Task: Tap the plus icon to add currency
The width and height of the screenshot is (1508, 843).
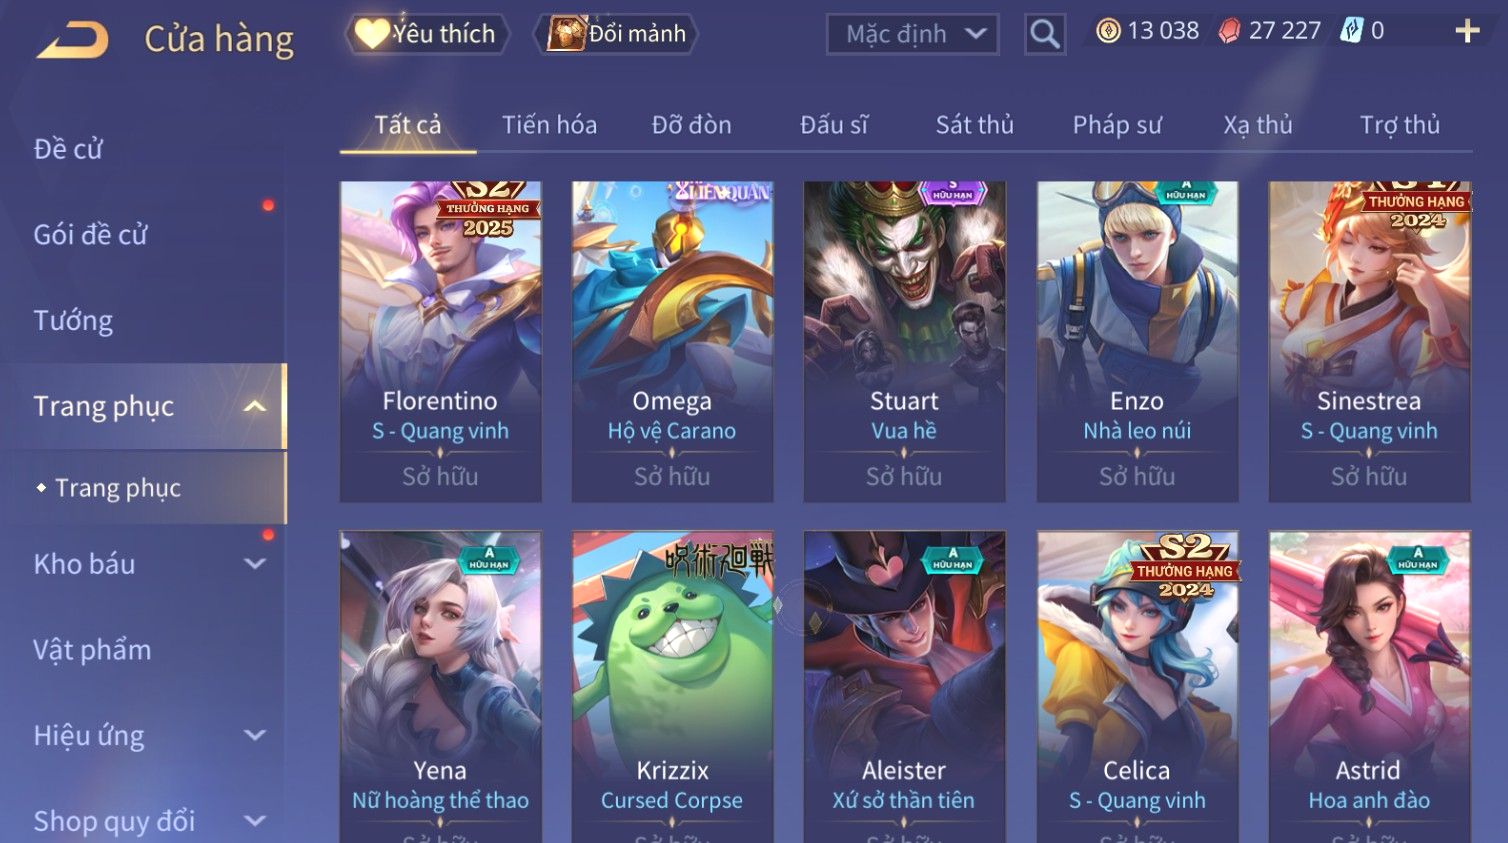Action: pos(1467,31)
